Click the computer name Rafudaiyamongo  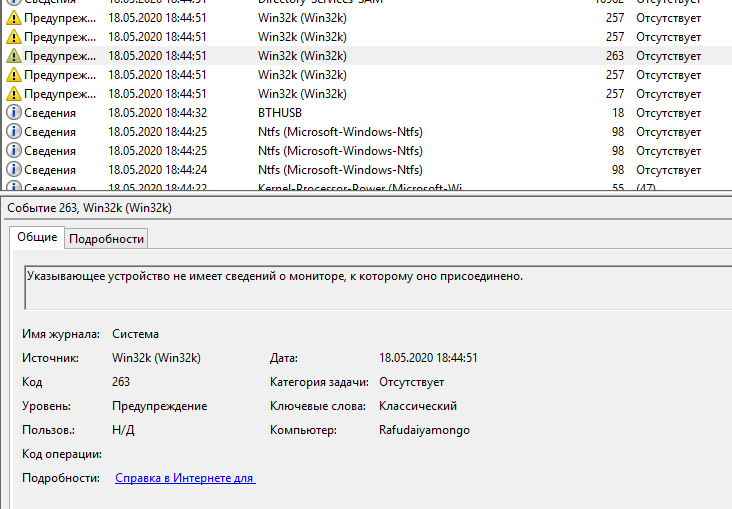pyautogui.click(x=424, y=430)
